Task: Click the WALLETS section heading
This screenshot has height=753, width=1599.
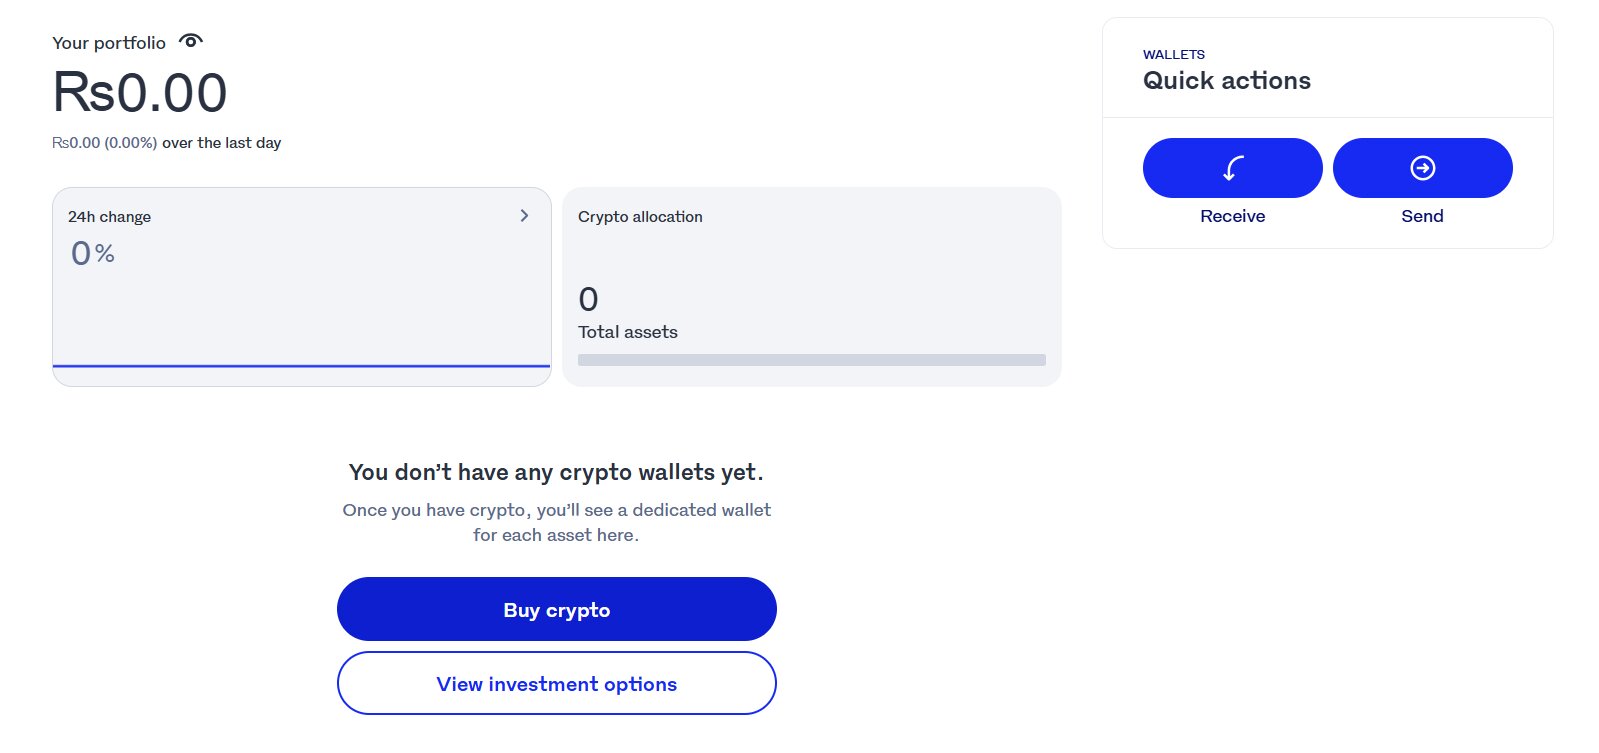Action: tap(1174, 54)
